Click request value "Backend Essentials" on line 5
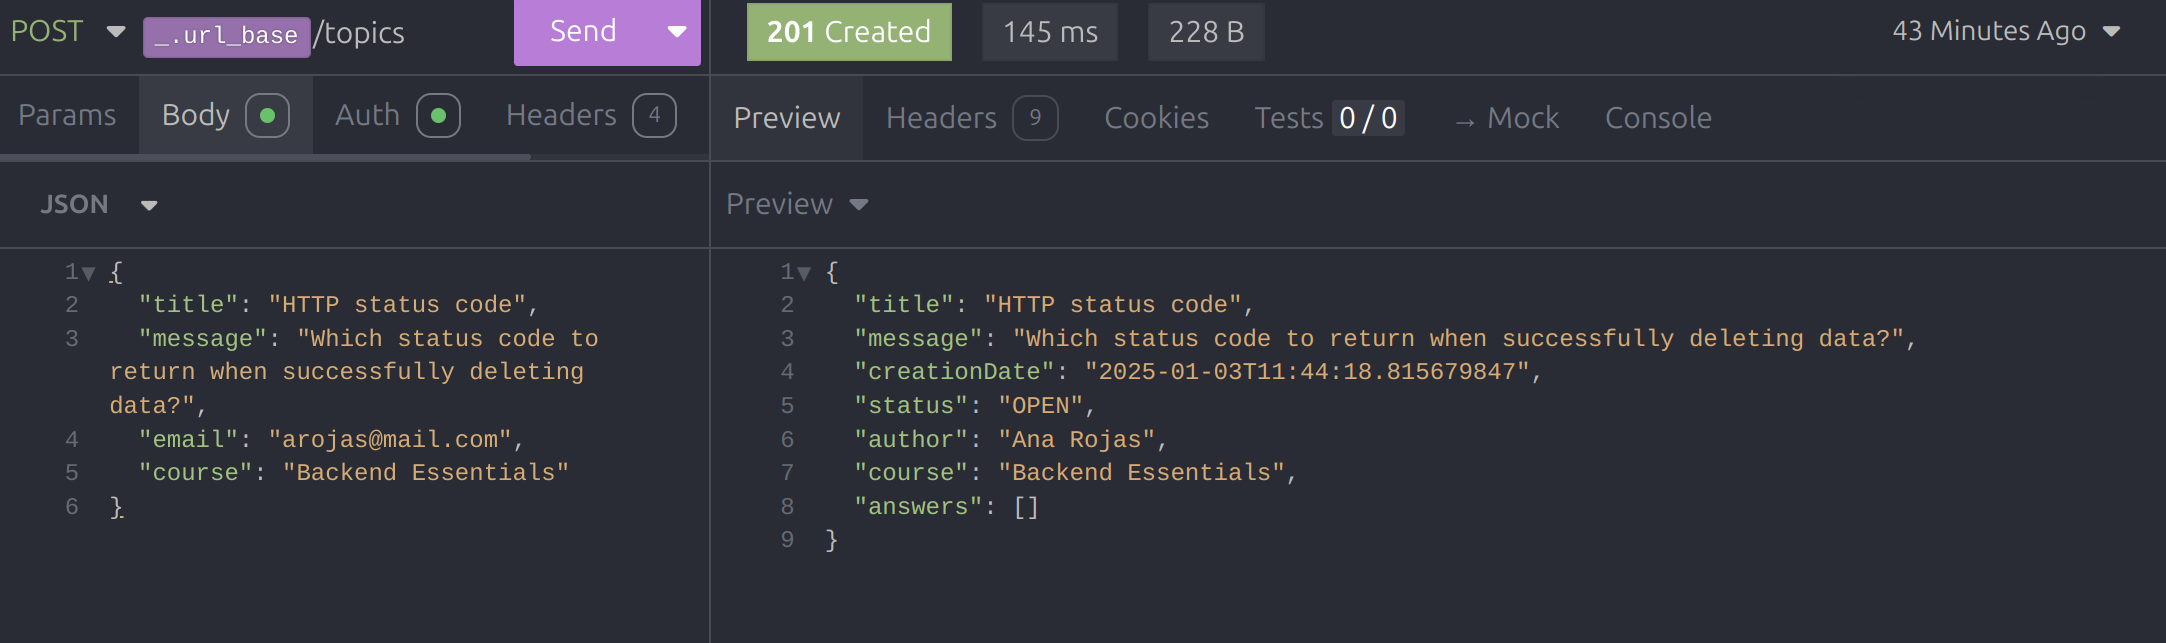The image size is (2166, 643). (x=426, y=473)
